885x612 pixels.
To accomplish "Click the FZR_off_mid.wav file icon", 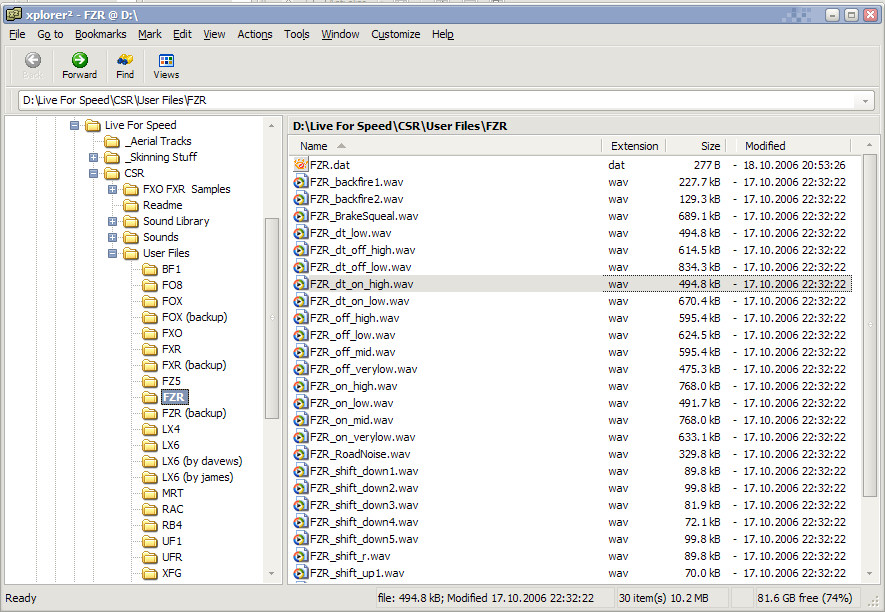I will tap(300, 352).
